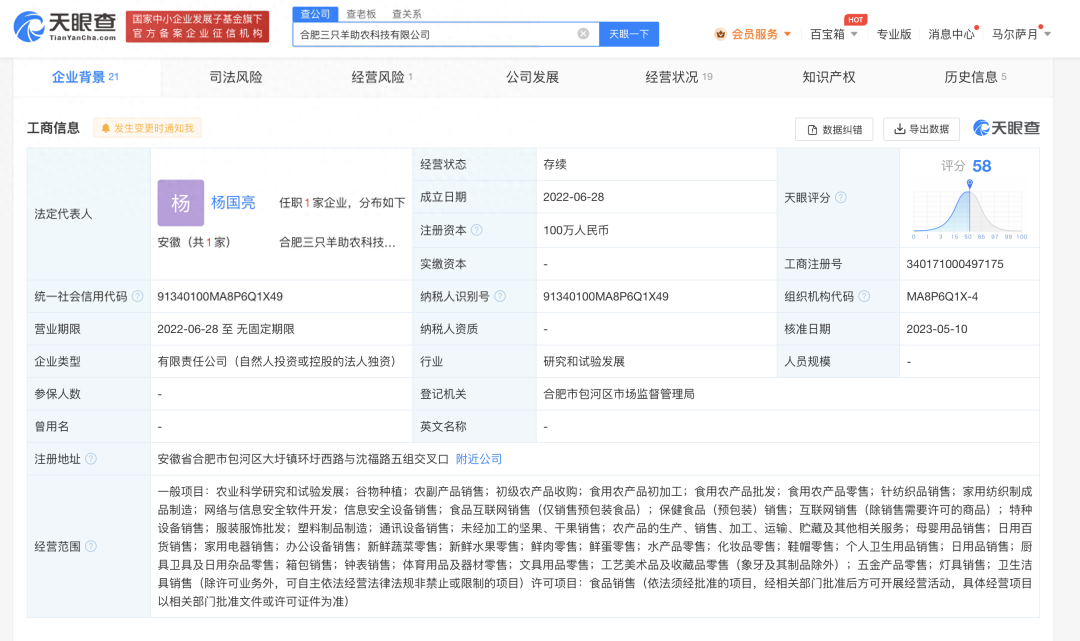Image resolution: width=1080 pixels, height=641 pixels.
Task: Open 消息中心 notifications
Action: click(951, 34)
